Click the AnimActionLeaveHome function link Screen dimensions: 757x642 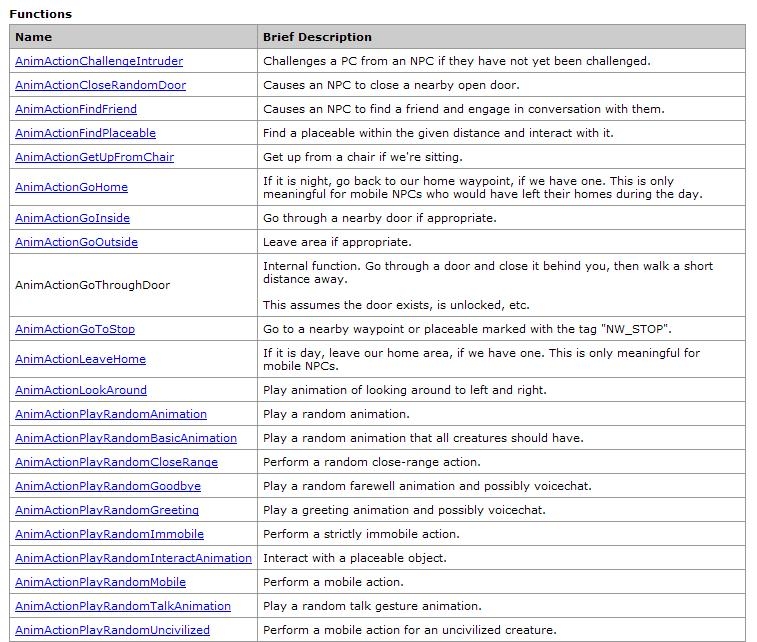(x=80, y=359)
